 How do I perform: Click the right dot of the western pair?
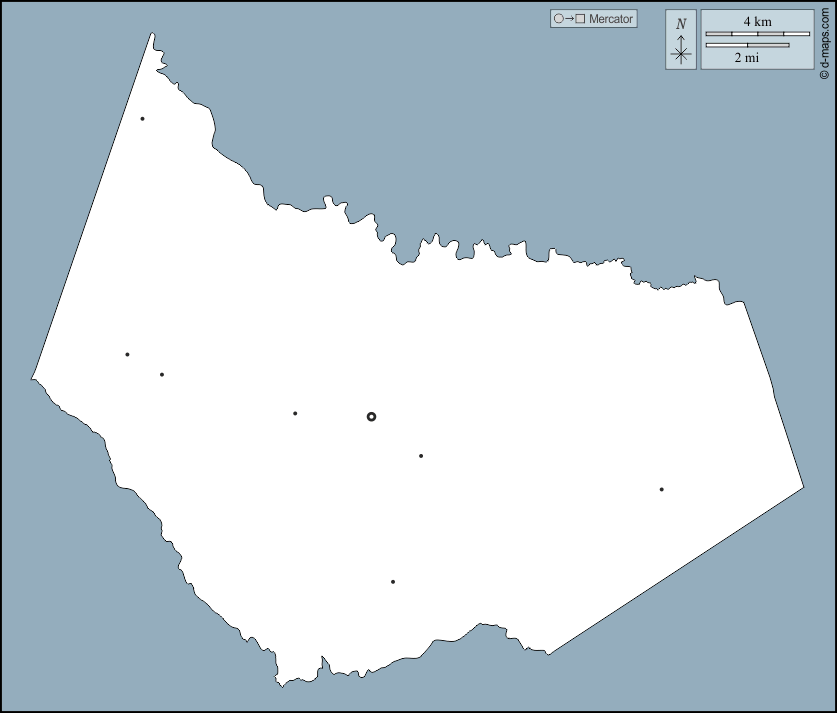tap(162, 375)
